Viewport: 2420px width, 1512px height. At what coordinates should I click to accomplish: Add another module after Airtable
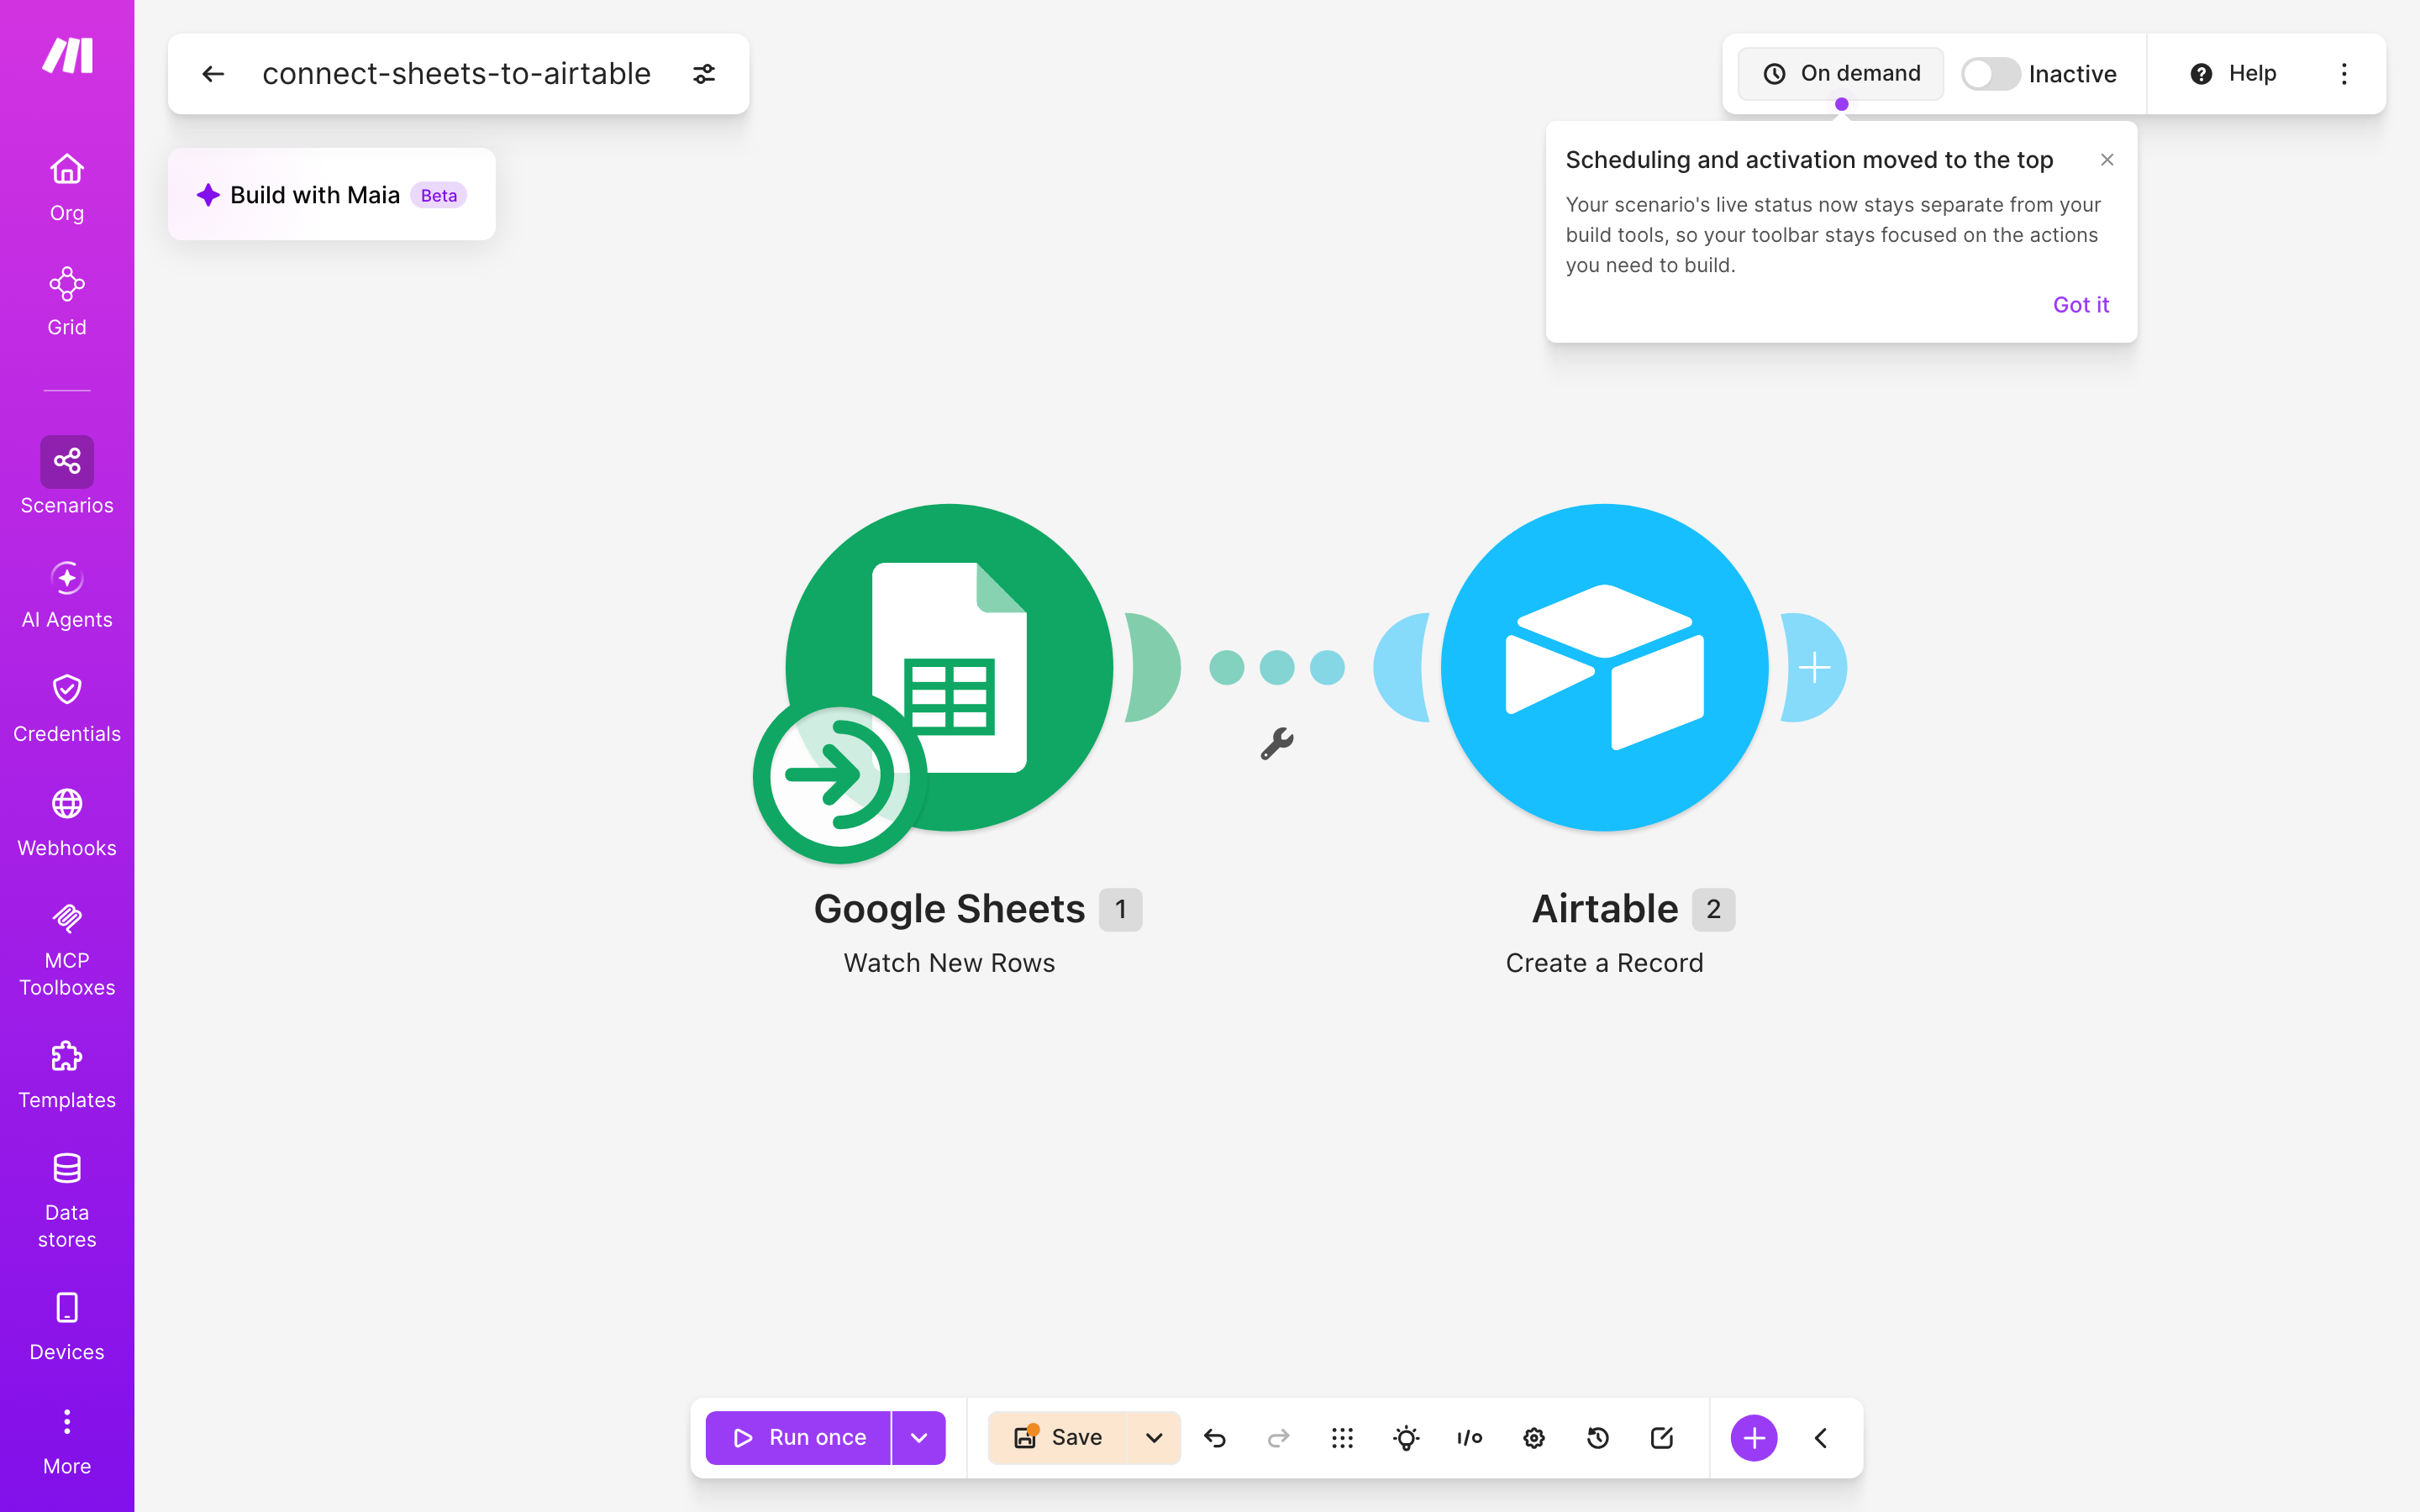coord(1814,667)
